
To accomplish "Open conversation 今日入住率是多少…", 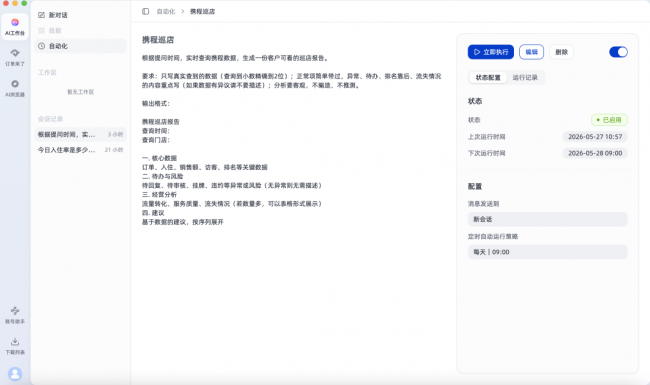I will [80, 150].
